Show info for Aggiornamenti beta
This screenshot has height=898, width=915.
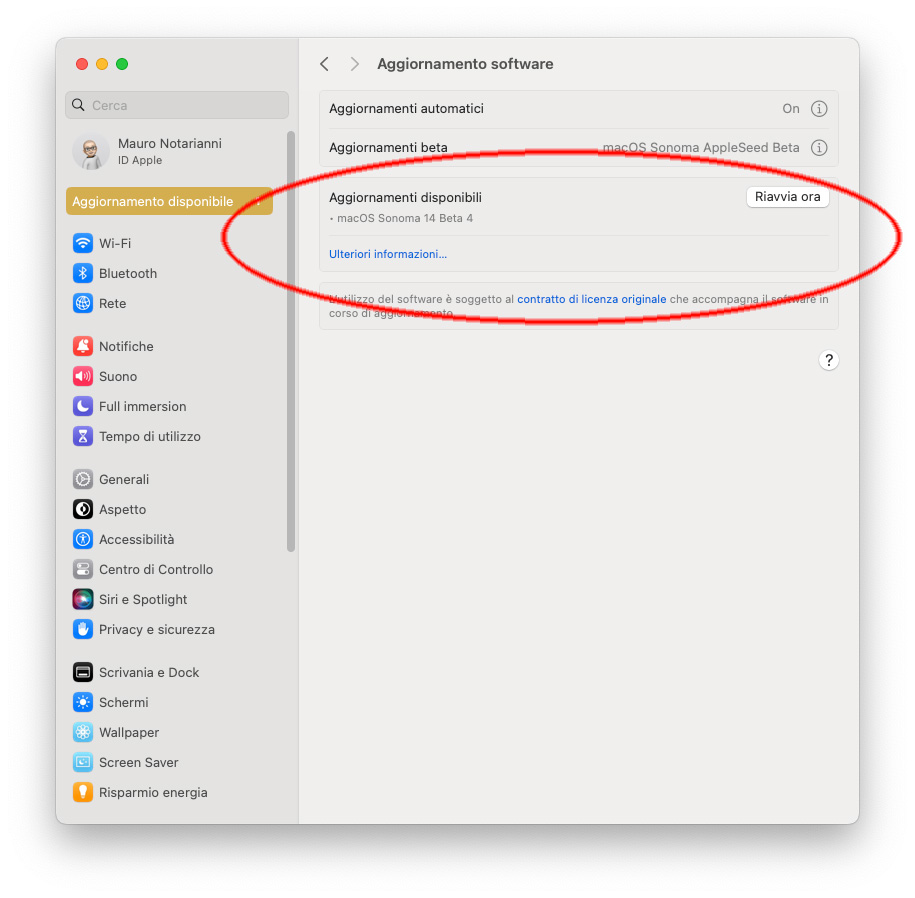coord(819,148)
